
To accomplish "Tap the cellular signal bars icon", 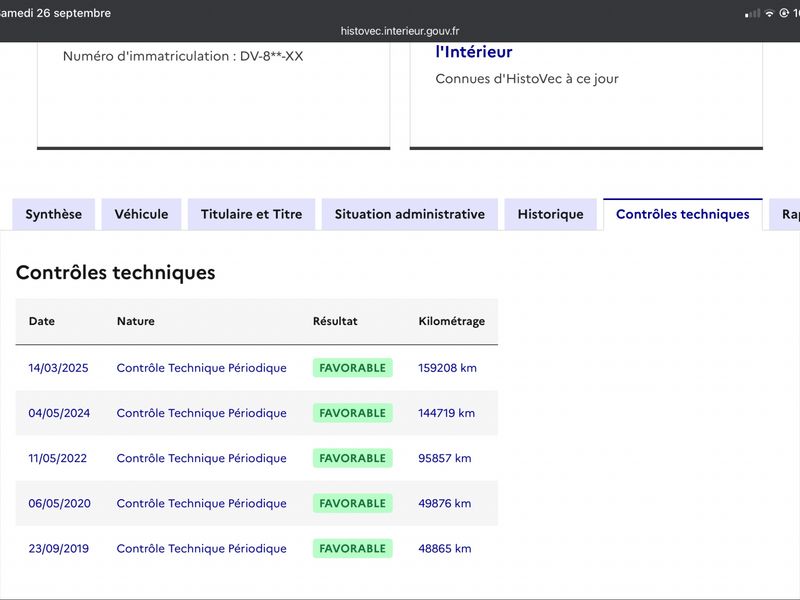I will pos(753,13).
